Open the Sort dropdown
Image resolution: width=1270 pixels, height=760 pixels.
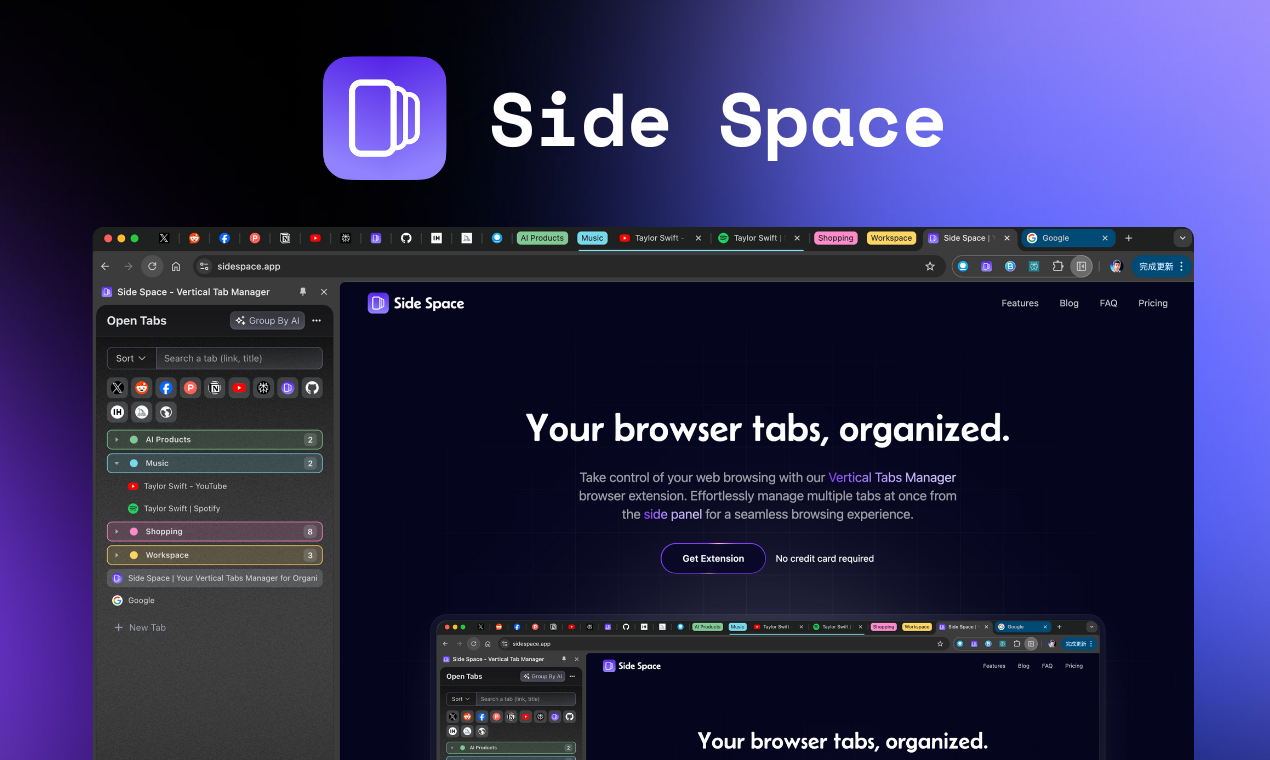131,358
